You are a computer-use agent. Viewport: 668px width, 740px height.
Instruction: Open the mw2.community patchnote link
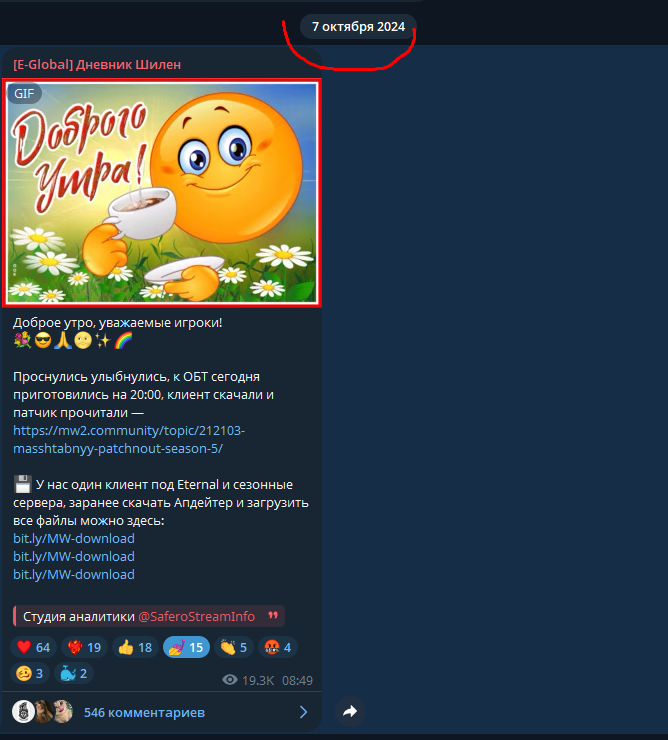129,439
